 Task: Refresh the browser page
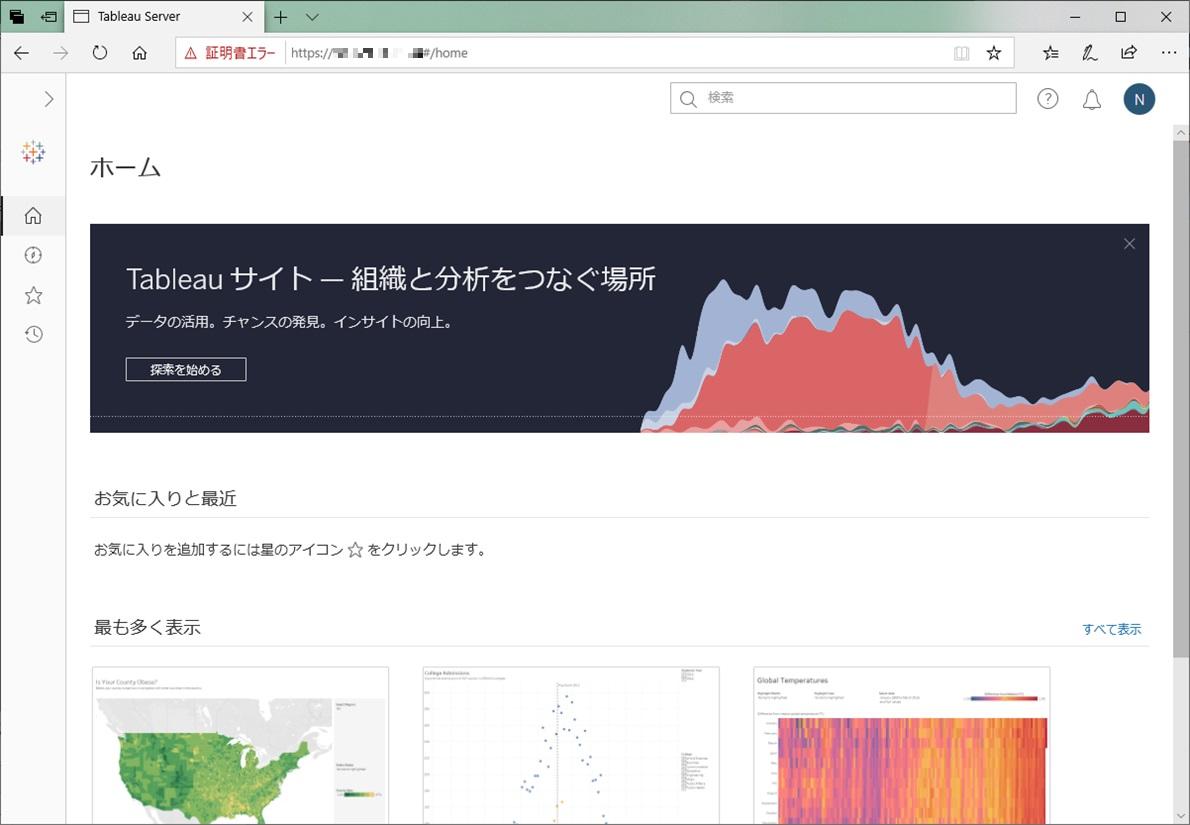click(100, 53)
